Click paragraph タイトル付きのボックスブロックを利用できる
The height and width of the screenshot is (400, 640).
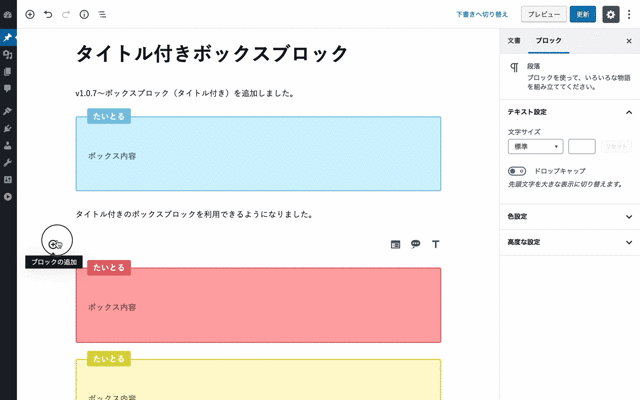click(194, 214)
